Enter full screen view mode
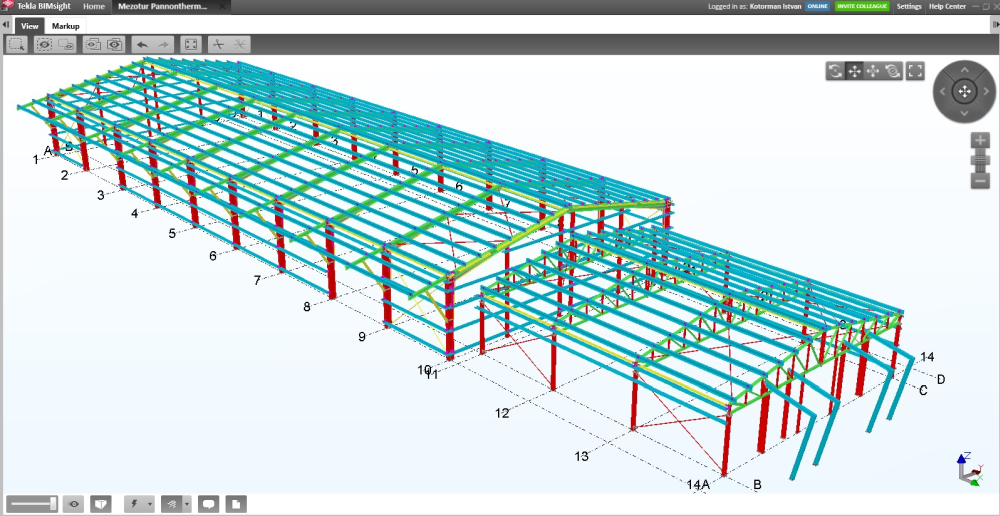The image size is (1000, 516). (x=915, y=70)
